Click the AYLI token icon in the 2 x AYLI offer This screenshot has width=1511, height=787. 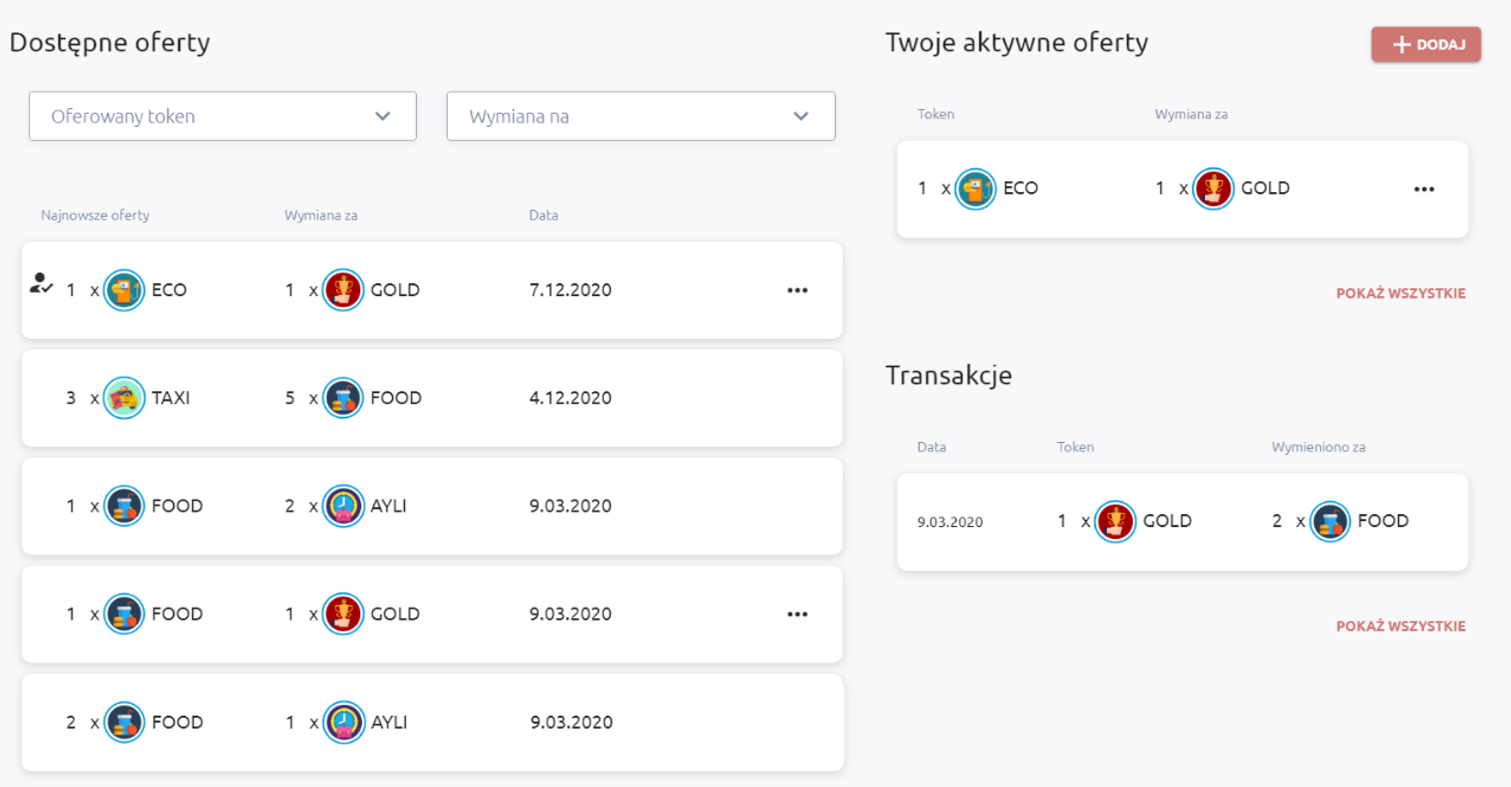pyautogui.click(x=344, y=506)
